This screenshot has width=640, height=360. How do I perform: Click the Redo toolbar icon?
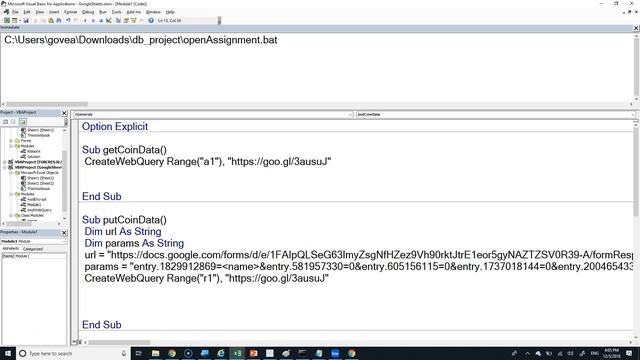pos(76,20)
